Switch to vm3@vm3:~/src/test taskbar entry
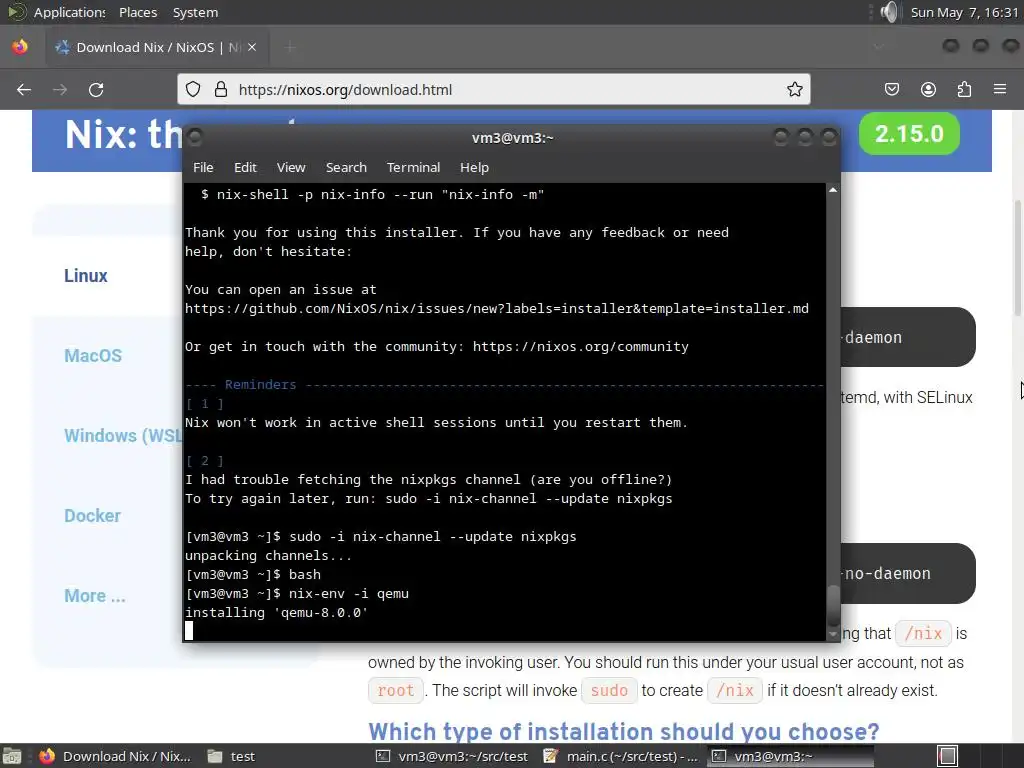Viewport: 1024px width, 768px height. [453, 756]
